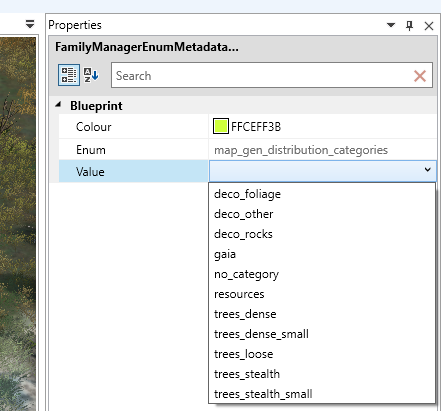Click the Properties panel title

(x=75, y=25)
